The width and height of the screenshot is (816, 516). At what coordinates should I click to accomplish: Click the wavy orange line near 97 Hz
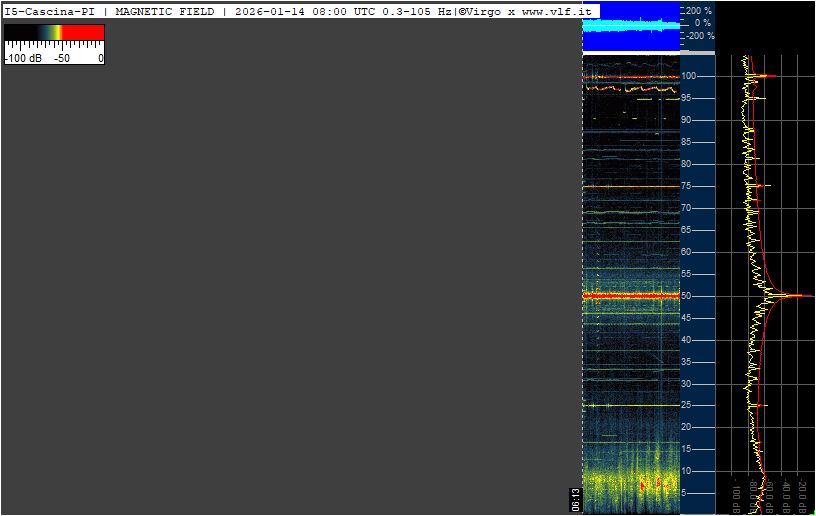pos(631,89)
